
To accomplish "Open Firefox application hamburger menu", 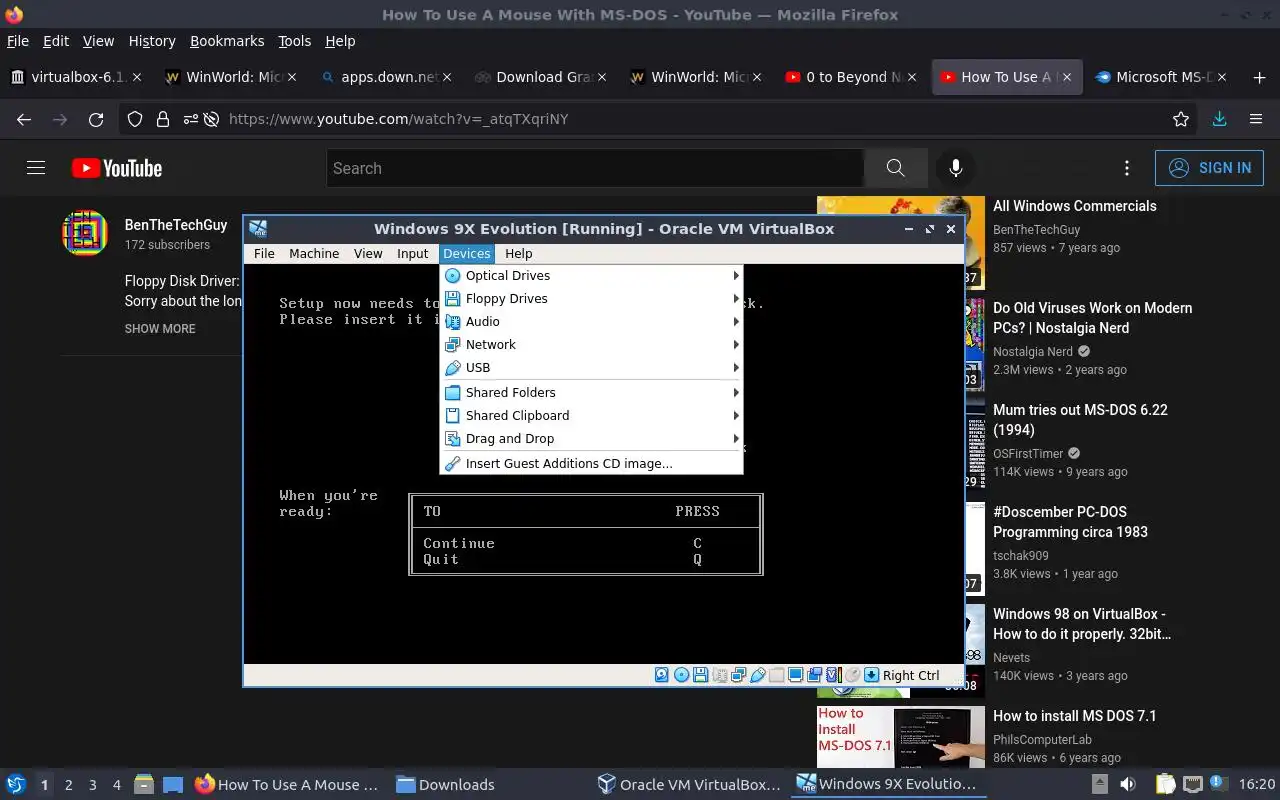I will (x=1256, y=119).
